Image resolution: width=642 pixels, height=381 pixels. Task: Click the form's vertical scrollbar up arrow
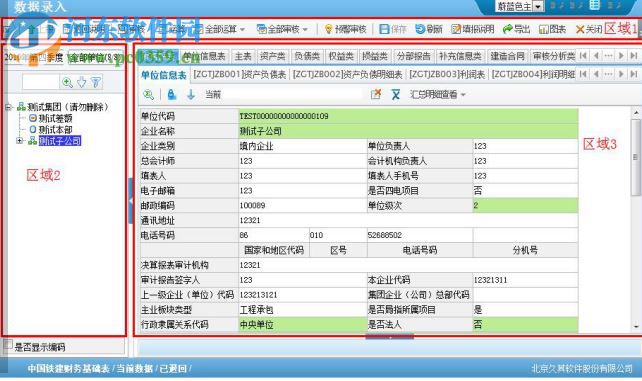[x=636, y=112]
